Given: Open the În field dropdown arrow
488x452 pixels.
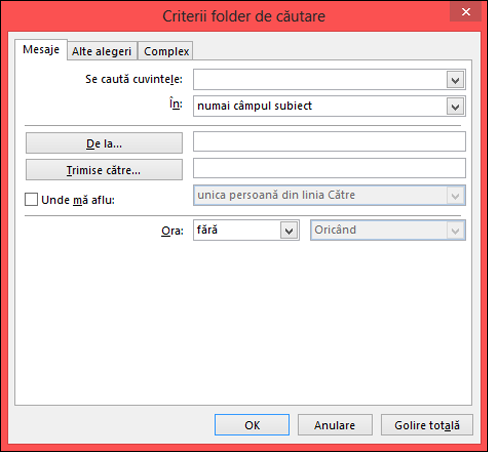Looking at the screenshot, I should (455, 107).
